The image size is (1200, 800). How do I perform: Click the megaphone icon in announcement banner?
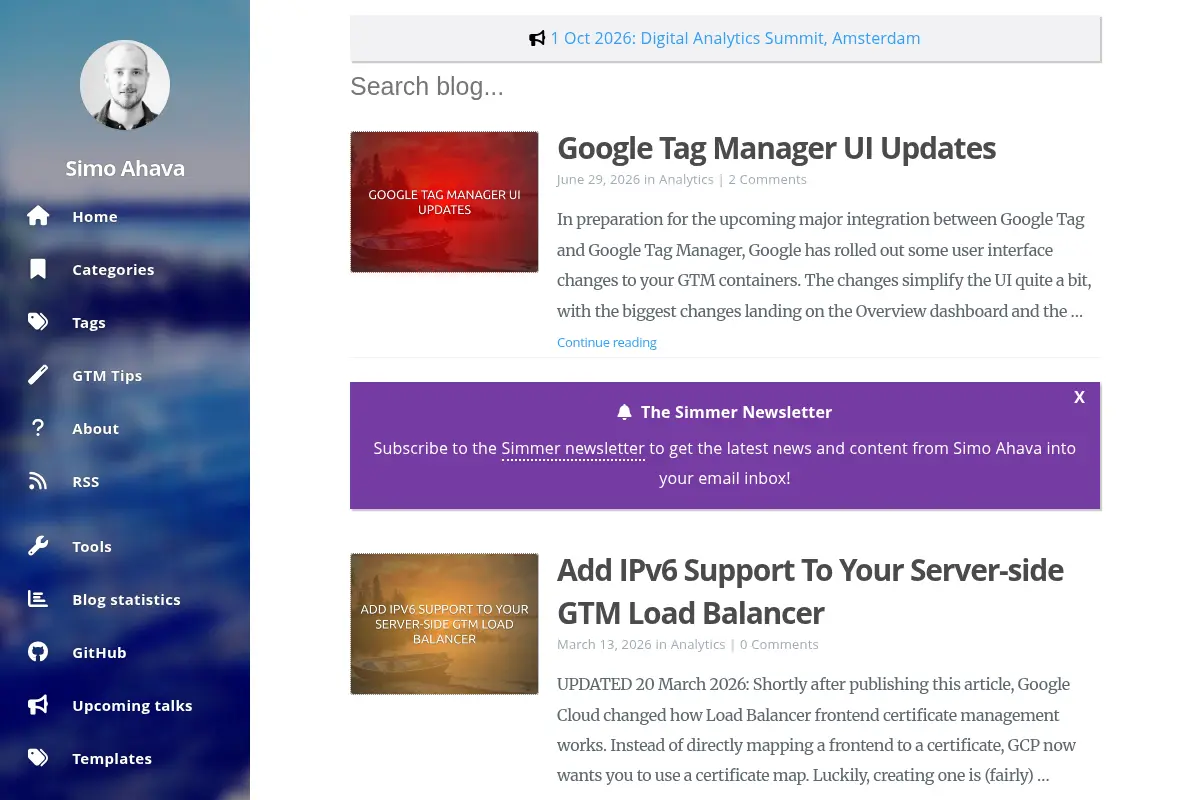537,39
